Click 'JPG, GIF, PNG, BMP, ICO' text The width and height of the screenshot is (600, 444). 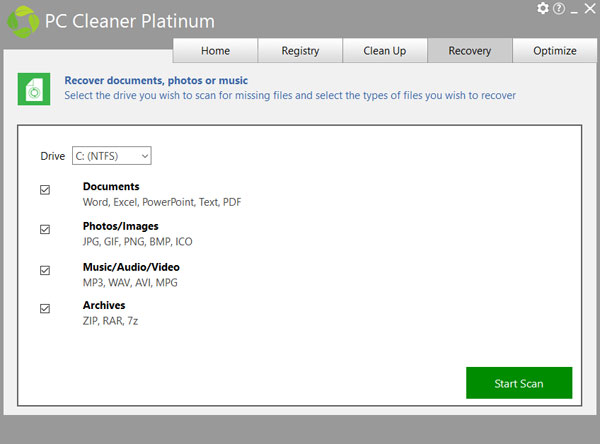pos(137,242)
